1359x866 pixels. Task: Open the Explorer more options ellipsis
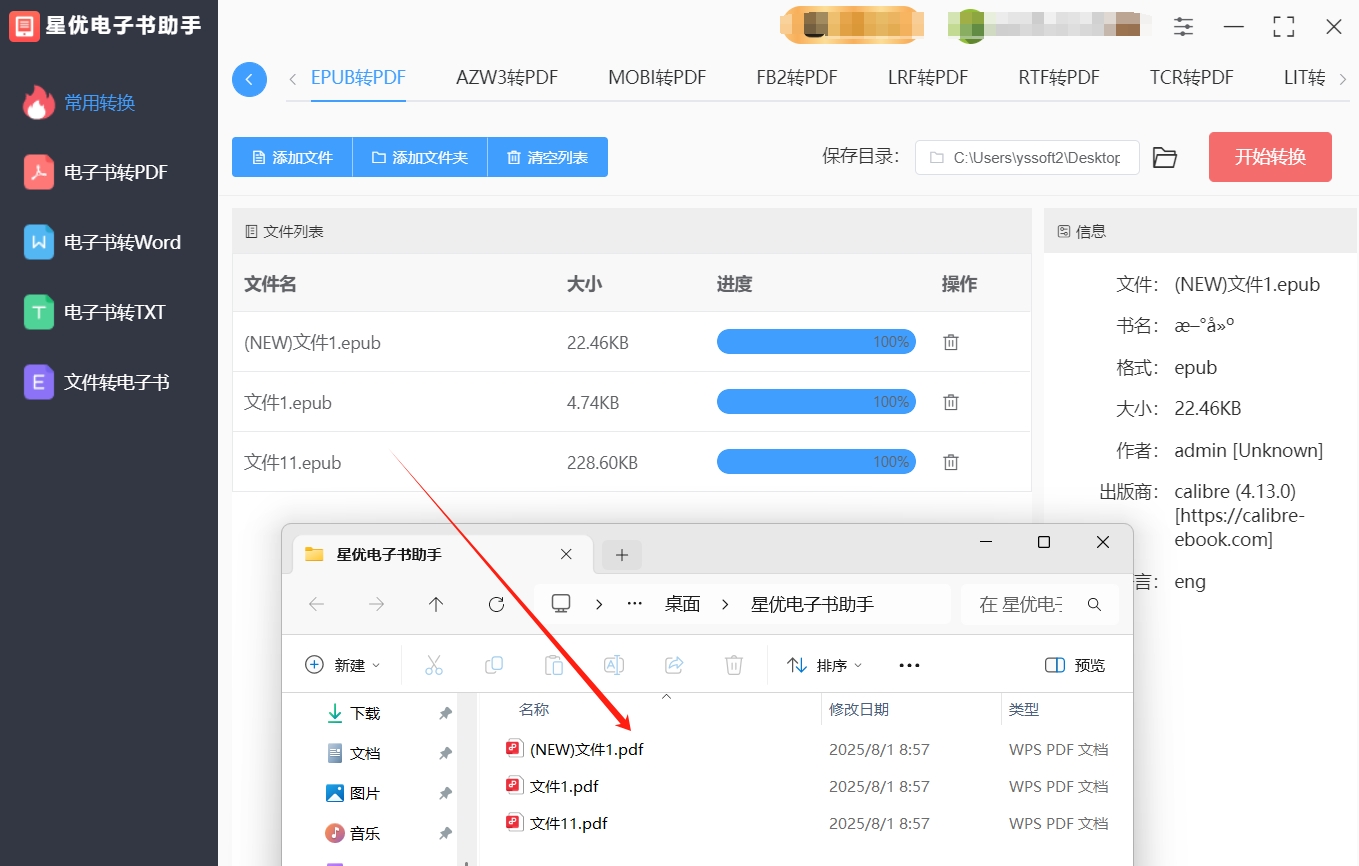point(909,665)
